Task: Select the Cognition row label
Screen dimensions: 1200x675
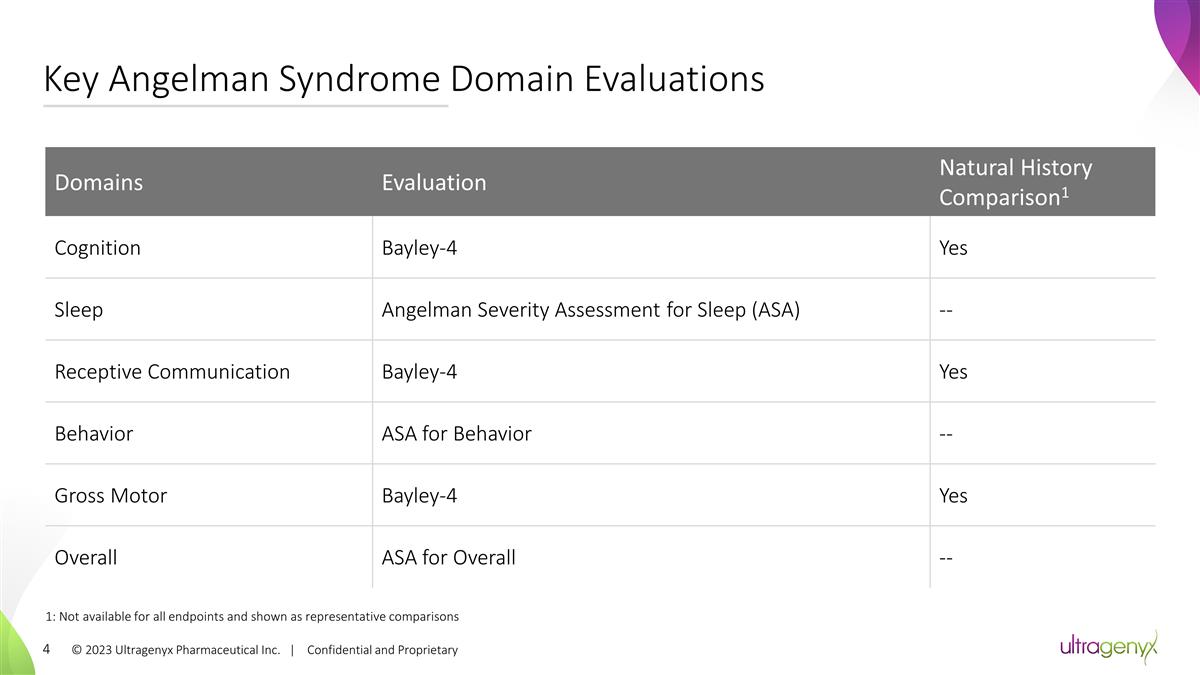Action: 97,248
